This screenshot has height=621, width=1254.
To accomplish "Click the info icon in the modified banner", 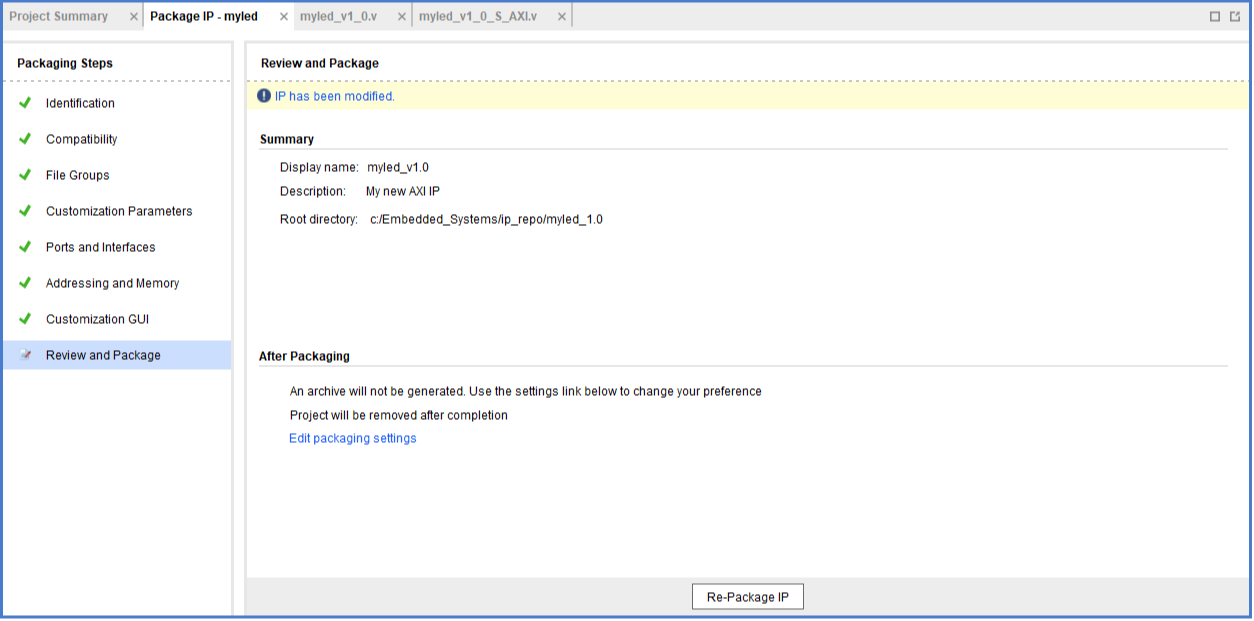I will (264, 96).
